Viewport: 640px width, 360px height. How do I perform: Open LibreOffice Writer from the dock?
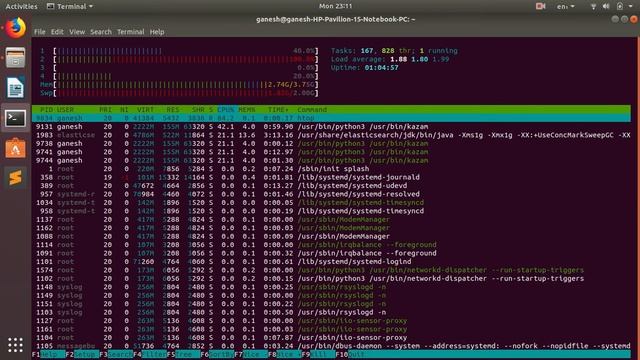tap(16, 87)
